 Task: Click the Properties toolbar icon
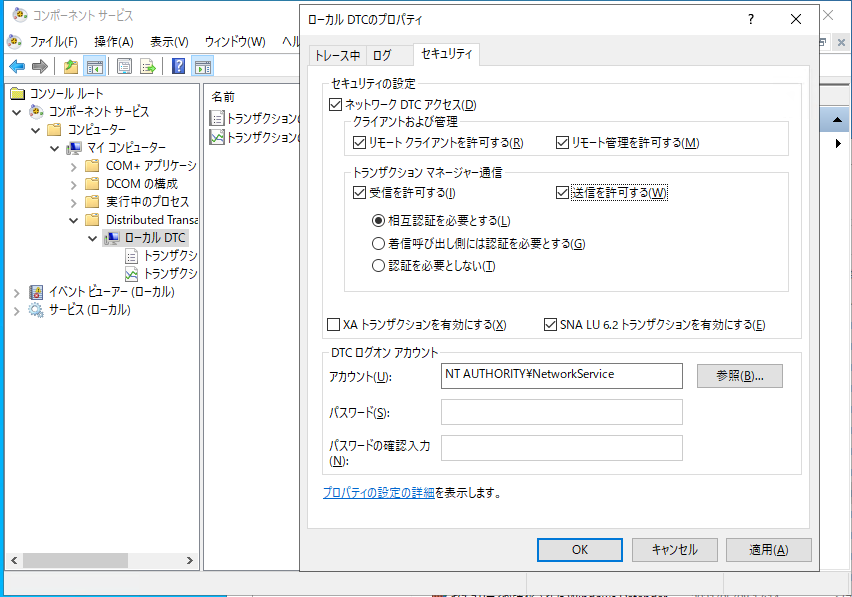[x=124, y=67]
